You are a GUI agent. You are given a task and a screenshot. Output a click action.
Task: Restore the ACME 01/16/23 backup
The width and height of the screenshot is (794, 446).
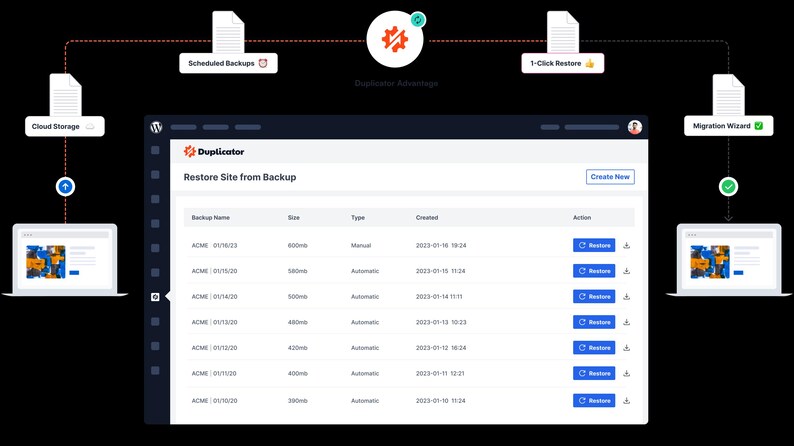coord(594,245)
